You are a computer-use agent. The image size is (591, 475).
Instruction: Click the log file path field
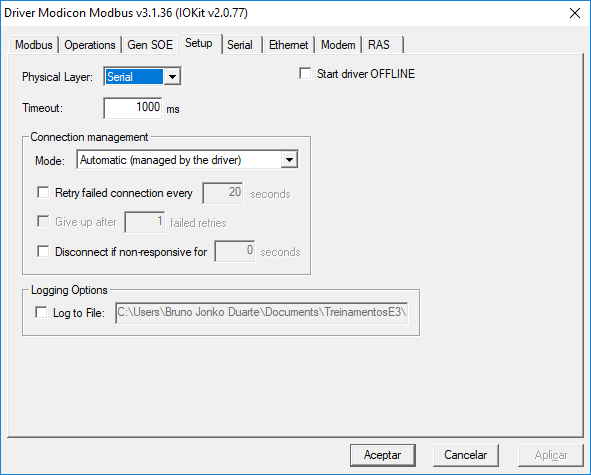pyautogui.click(x=262, y=313)
